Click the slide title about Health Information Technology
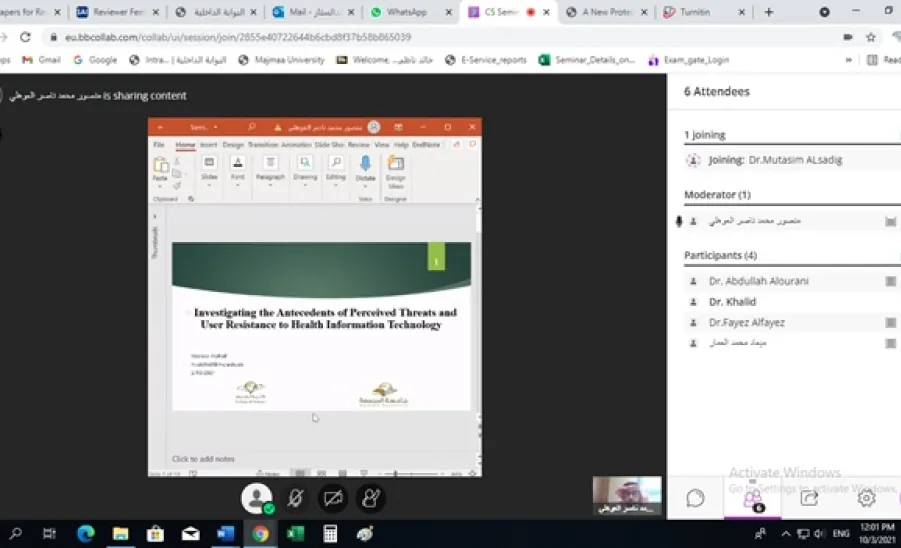Screen dimensions: 901x548 click(x=325, y=318)
